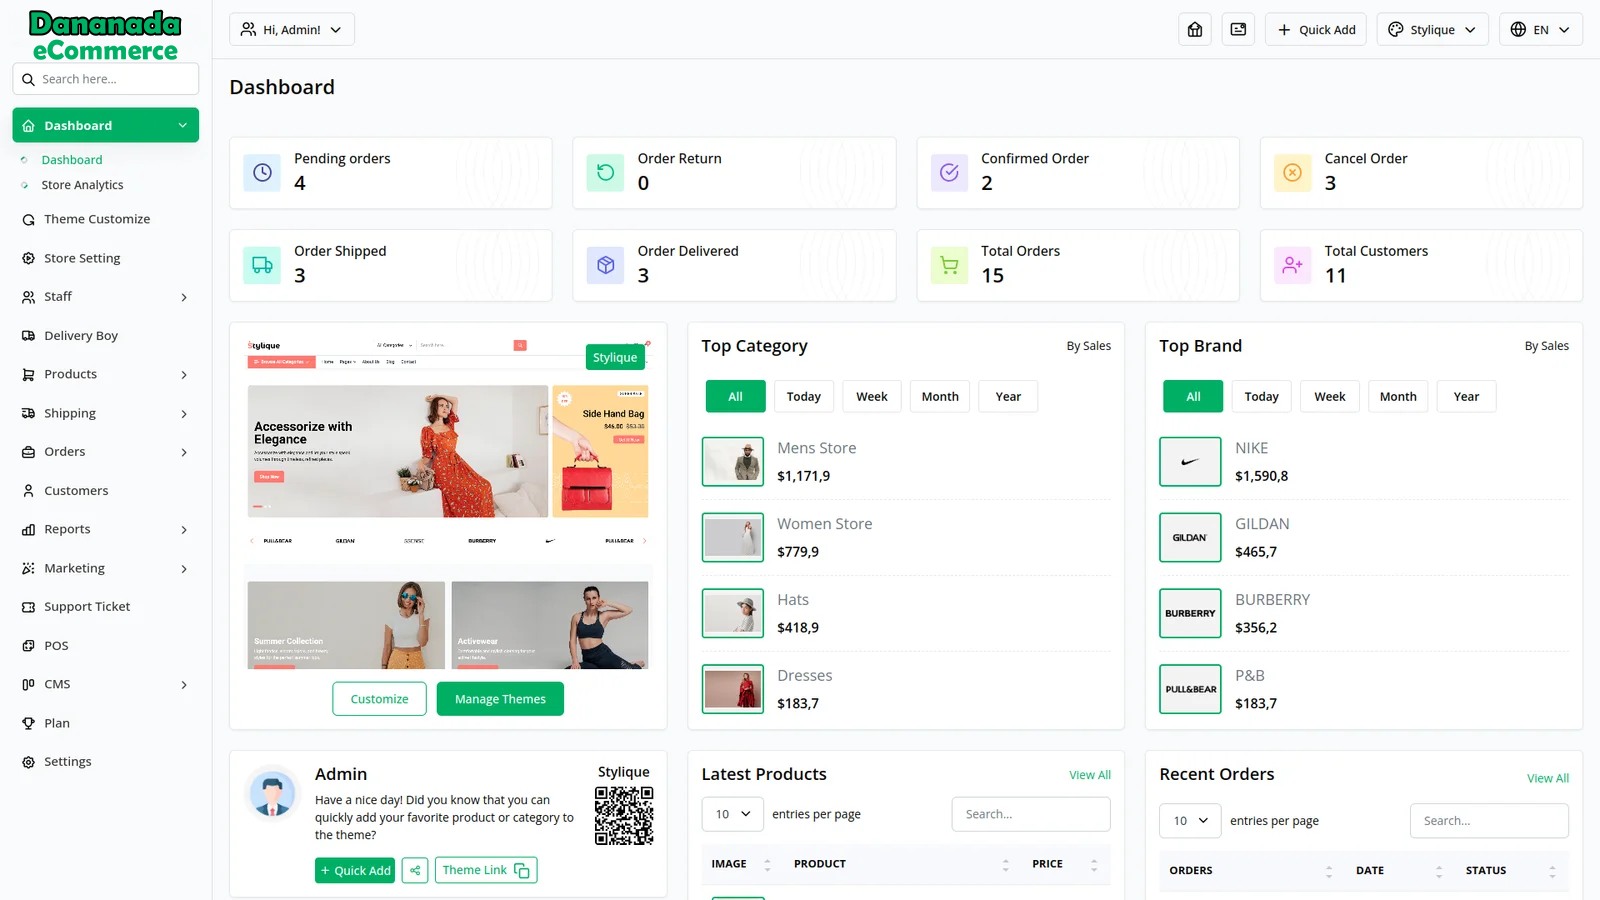Click the Order Shipped truck icon
The width and height of the screenshot is (1600, 900).
point(262,266)
